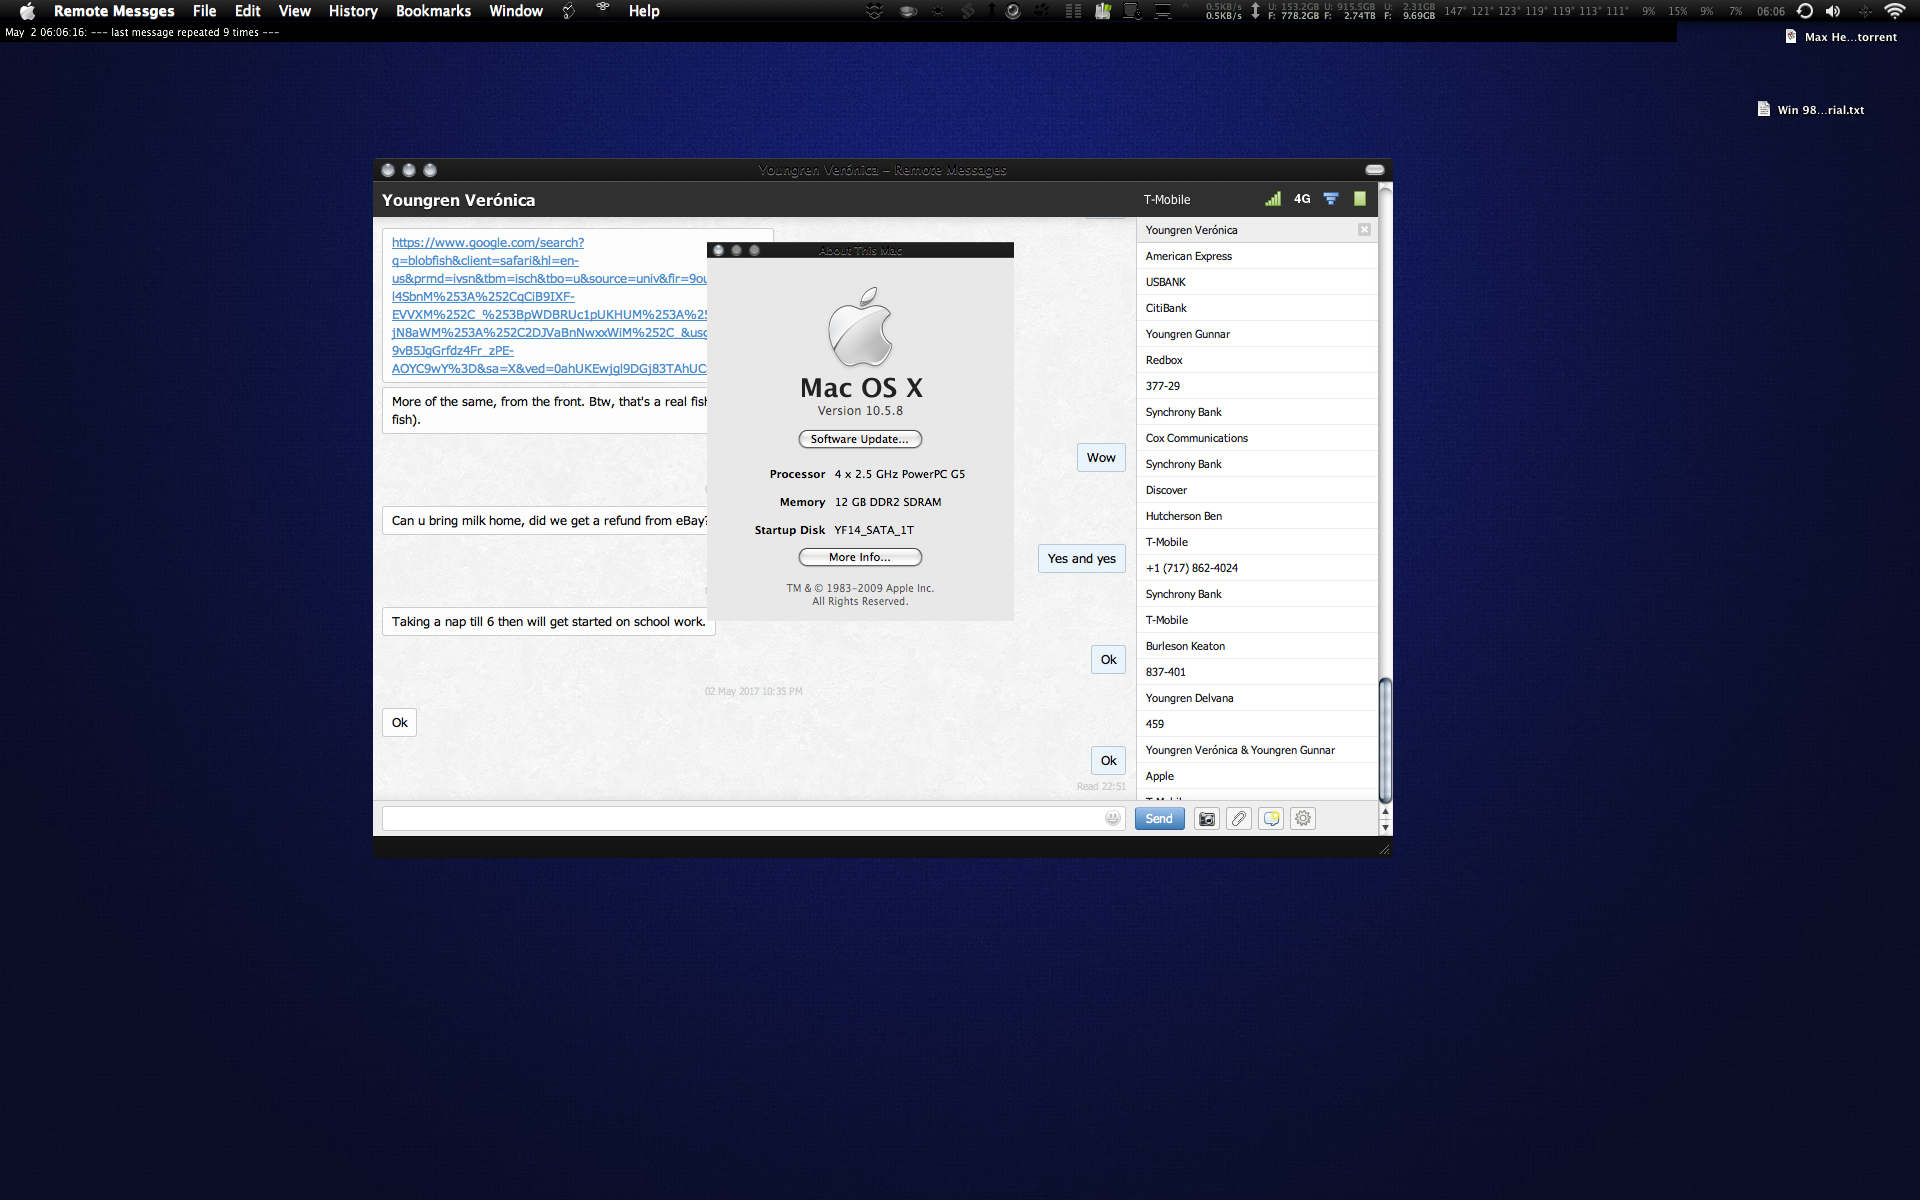Click 'Taking a nap till 6' message

click(548, 621)
